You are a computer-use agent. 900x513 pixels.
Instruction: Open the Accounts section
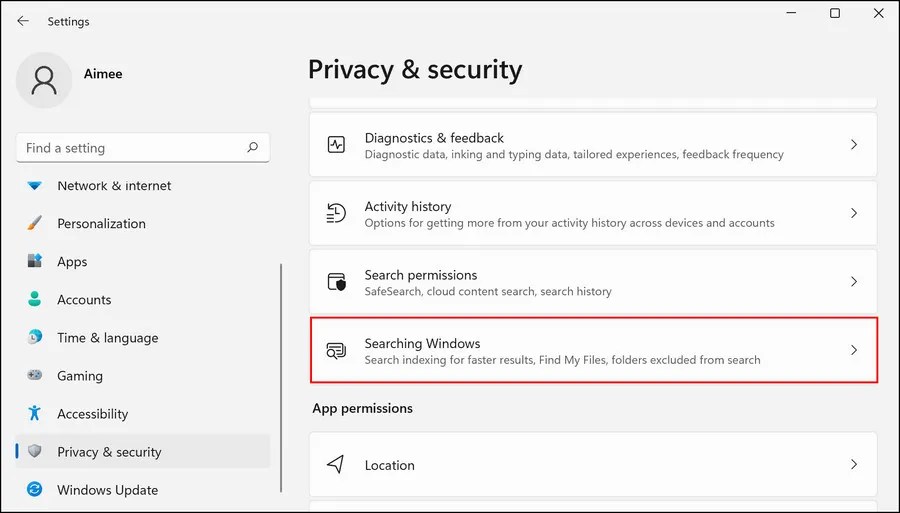(143, 299)
